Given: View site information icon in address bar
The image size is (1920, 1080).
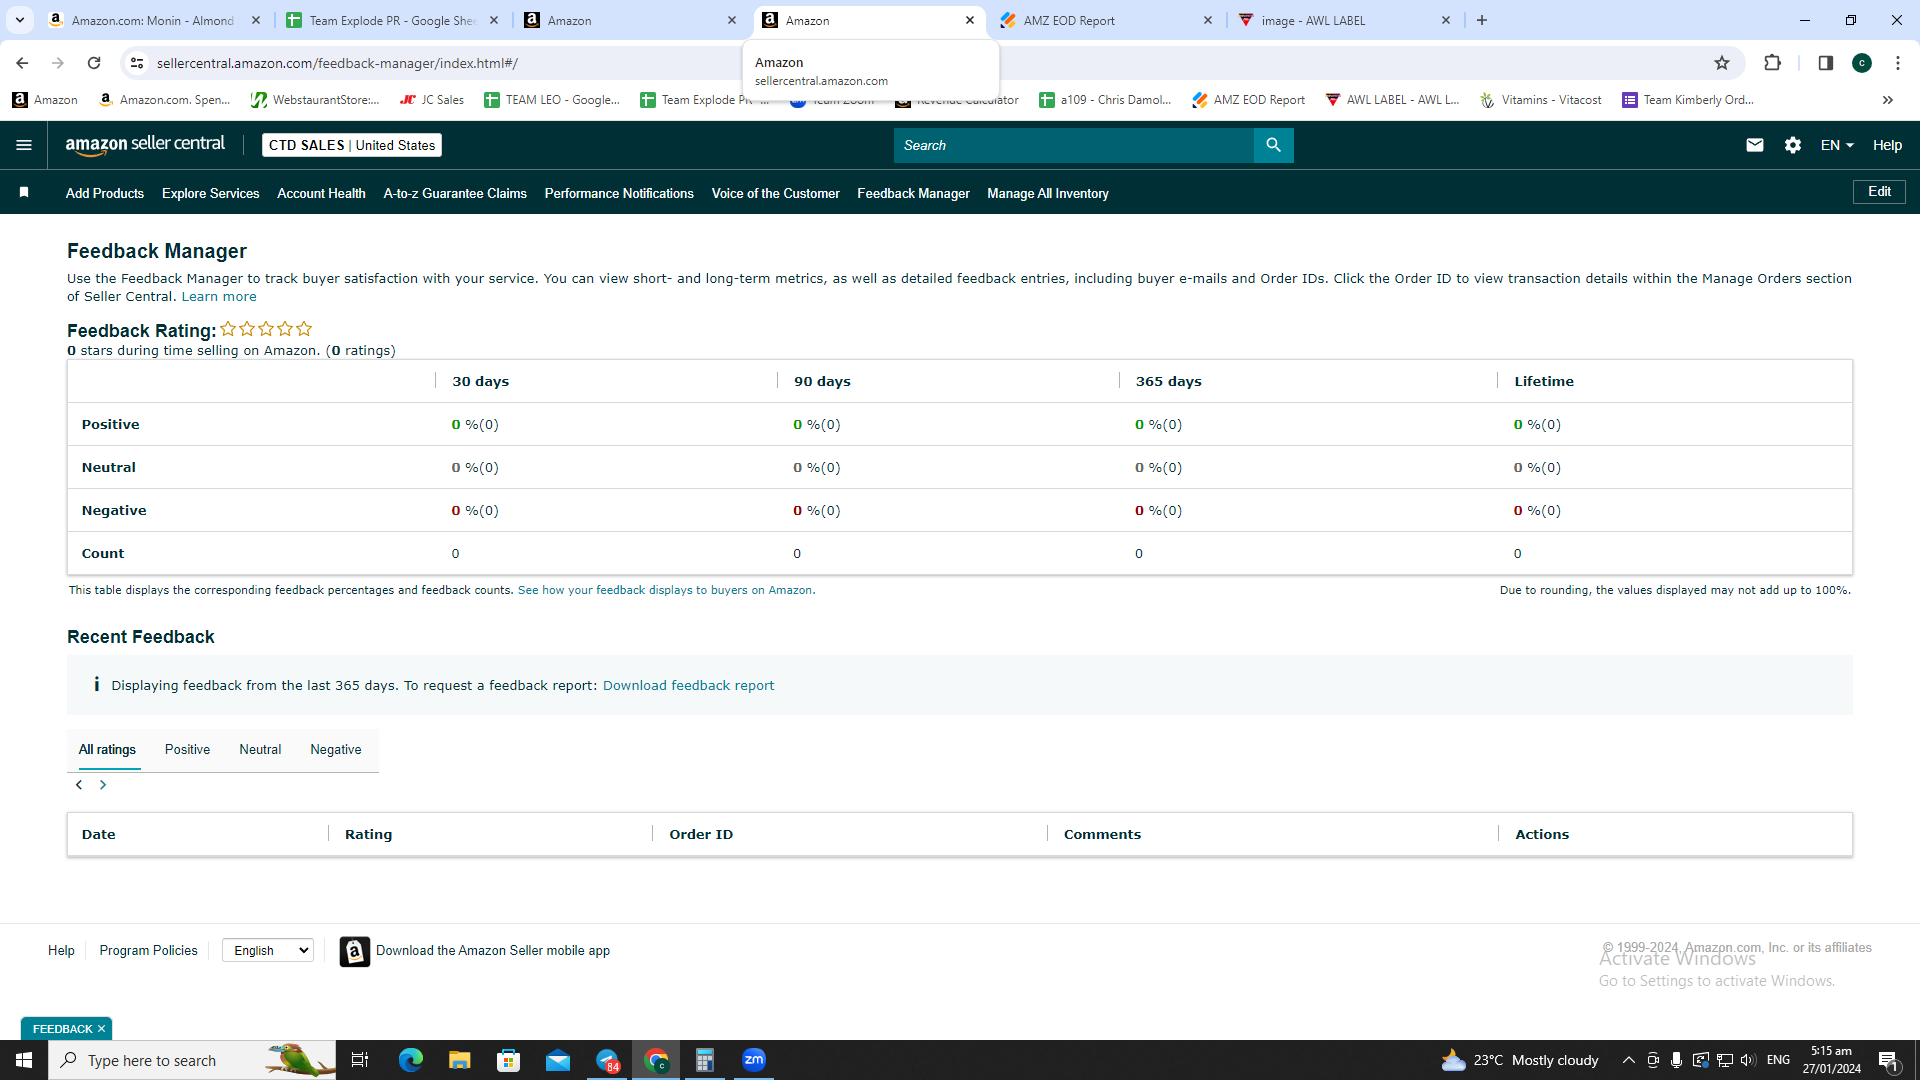Looking at the screenshot, I should pyautogui.click(x=137, y=63).
